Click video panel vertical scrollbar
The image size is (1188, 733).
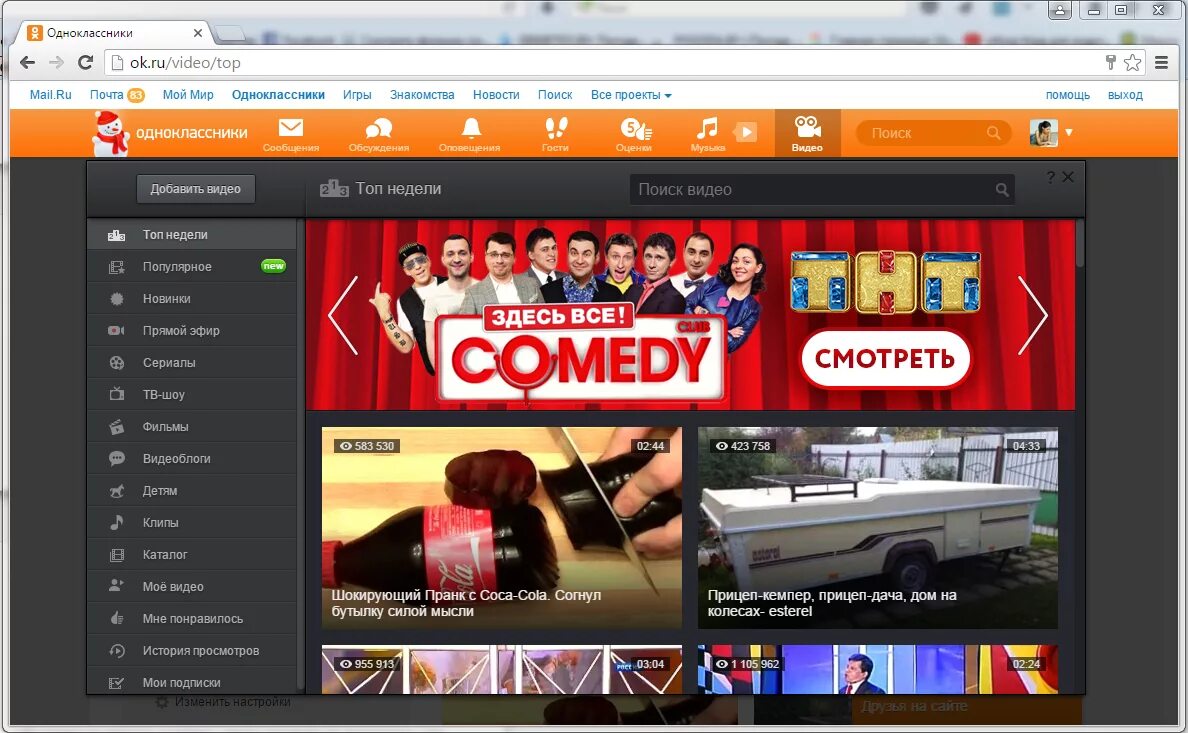pyautogui.click(x=1080, y=243)
